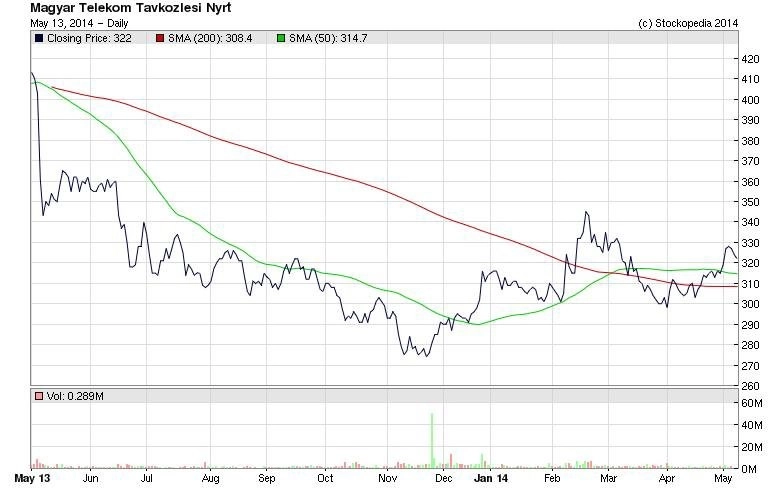The image size is (778, 504).
Task: Click the November price low point near 275
Action: point(427,355)
